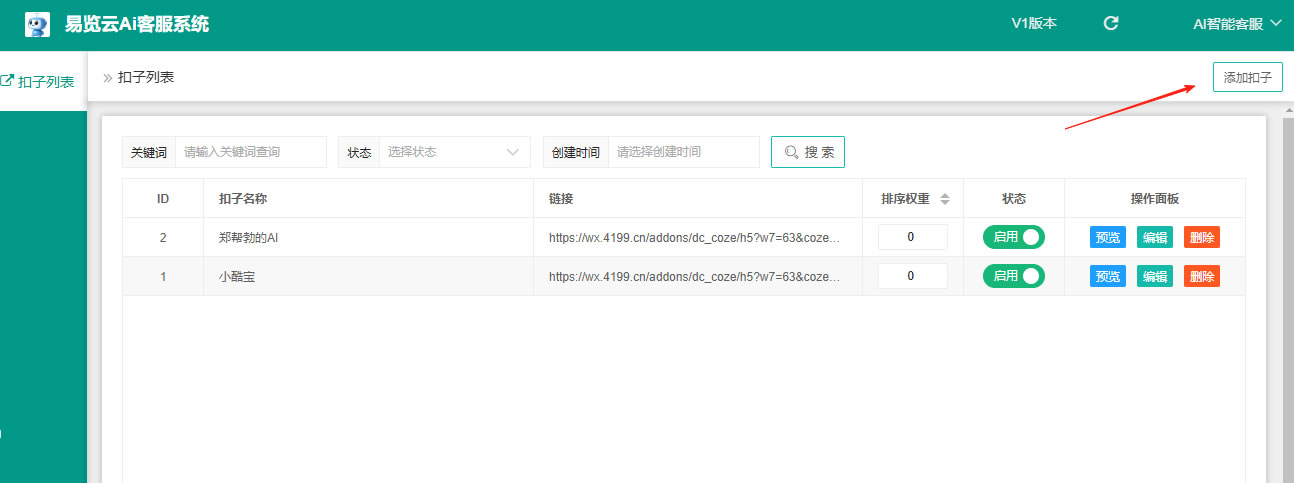Viewport: 1294px width, 483px height.
Task: Preview the 小酷宝 row
Action: pyautogui.click(x=1107, y=276)
